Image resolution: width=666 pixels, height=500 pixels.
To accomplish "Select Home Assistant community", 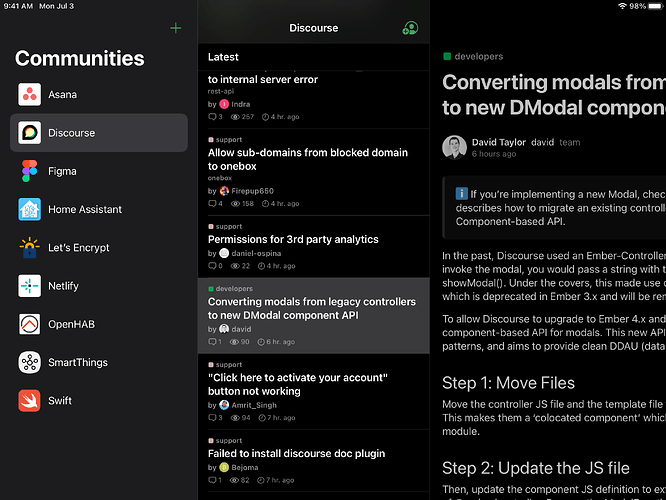I will pos(99,209).
